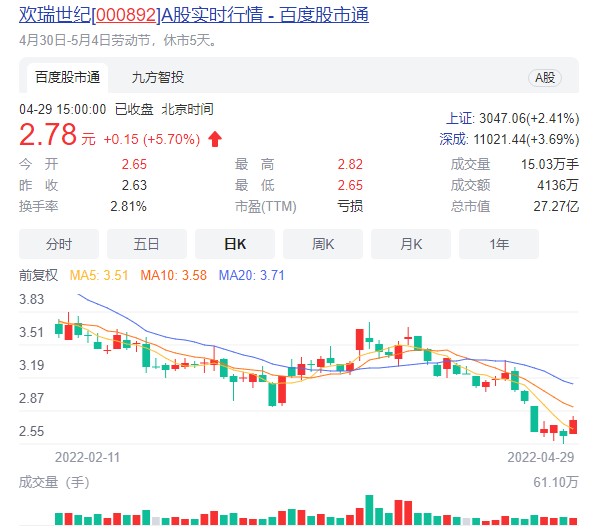The image size is (599, 531).
Task: Open the 欢瑞世纪 A股实时行情 title link
Action: [x=194, y=15]
